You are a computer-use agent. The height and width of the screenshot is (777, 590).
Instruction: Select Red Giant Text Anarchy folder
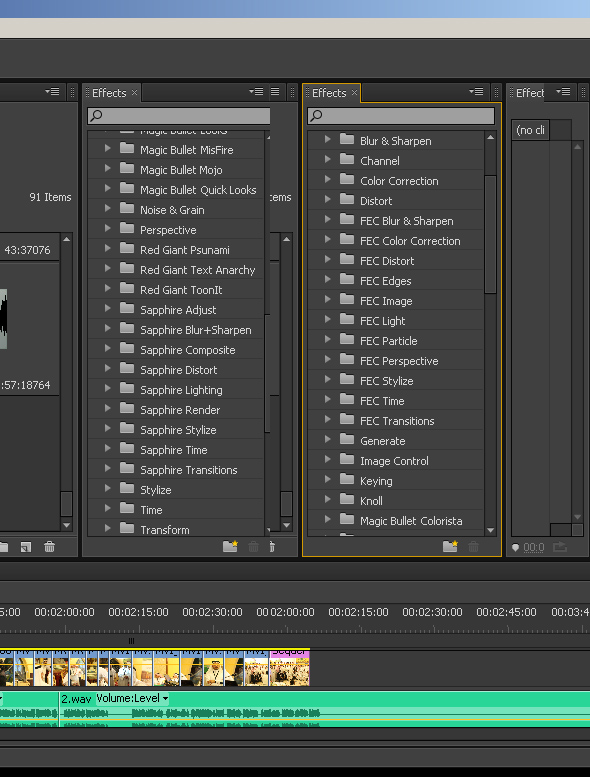(x=197, y=270)
